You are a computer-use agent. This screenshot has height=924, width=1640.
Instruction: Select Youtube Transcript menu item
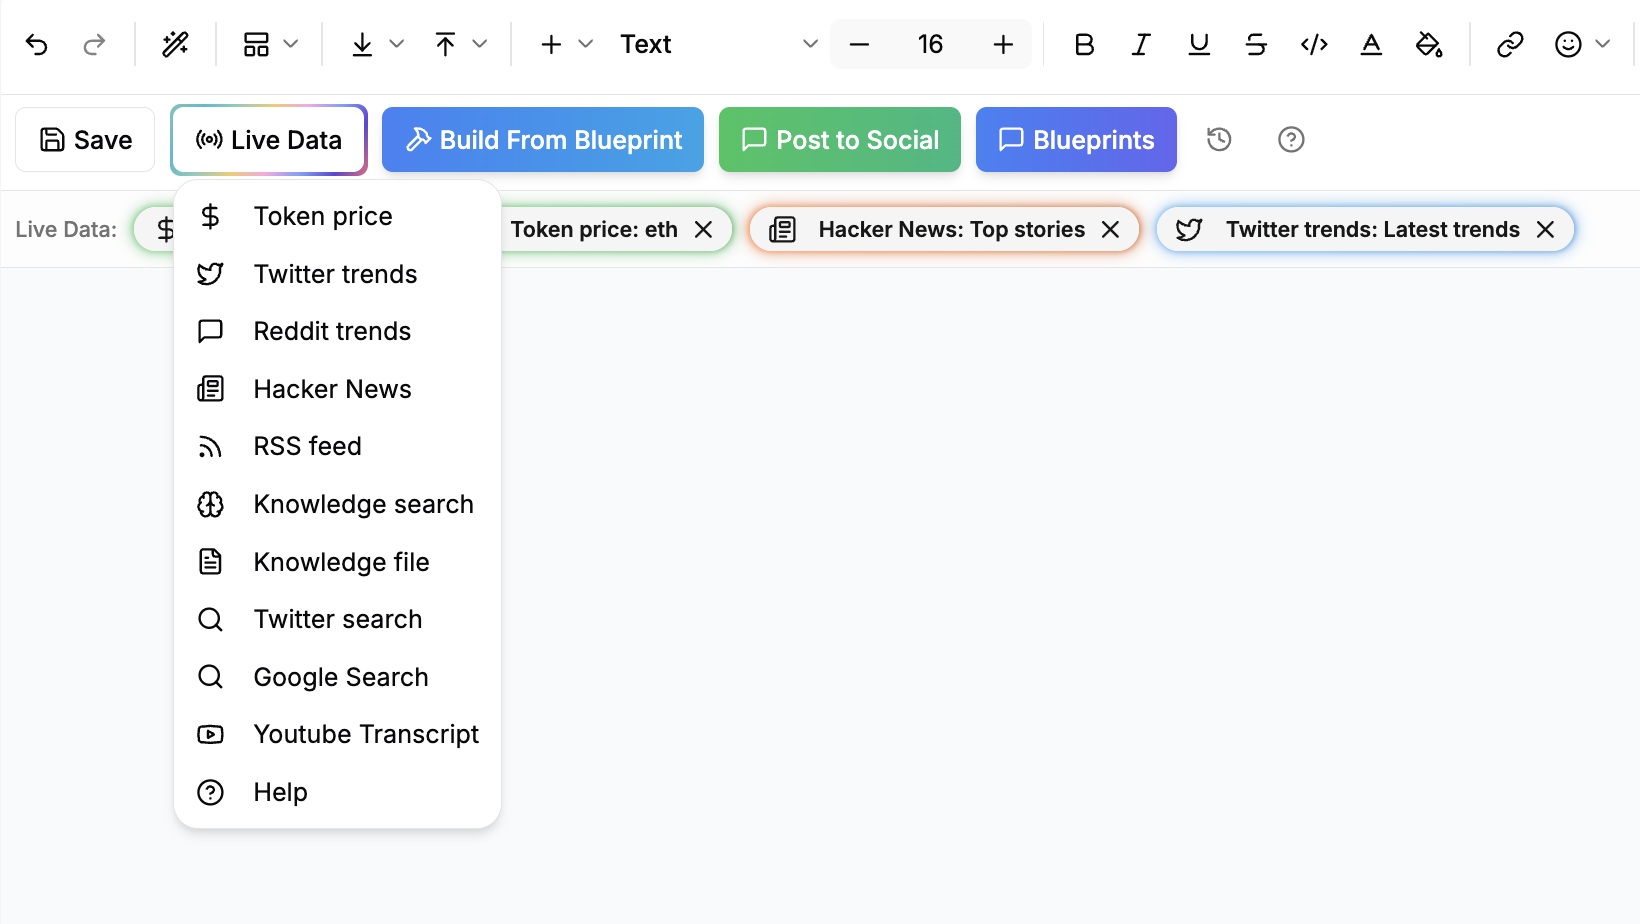[x=337, y=734]
